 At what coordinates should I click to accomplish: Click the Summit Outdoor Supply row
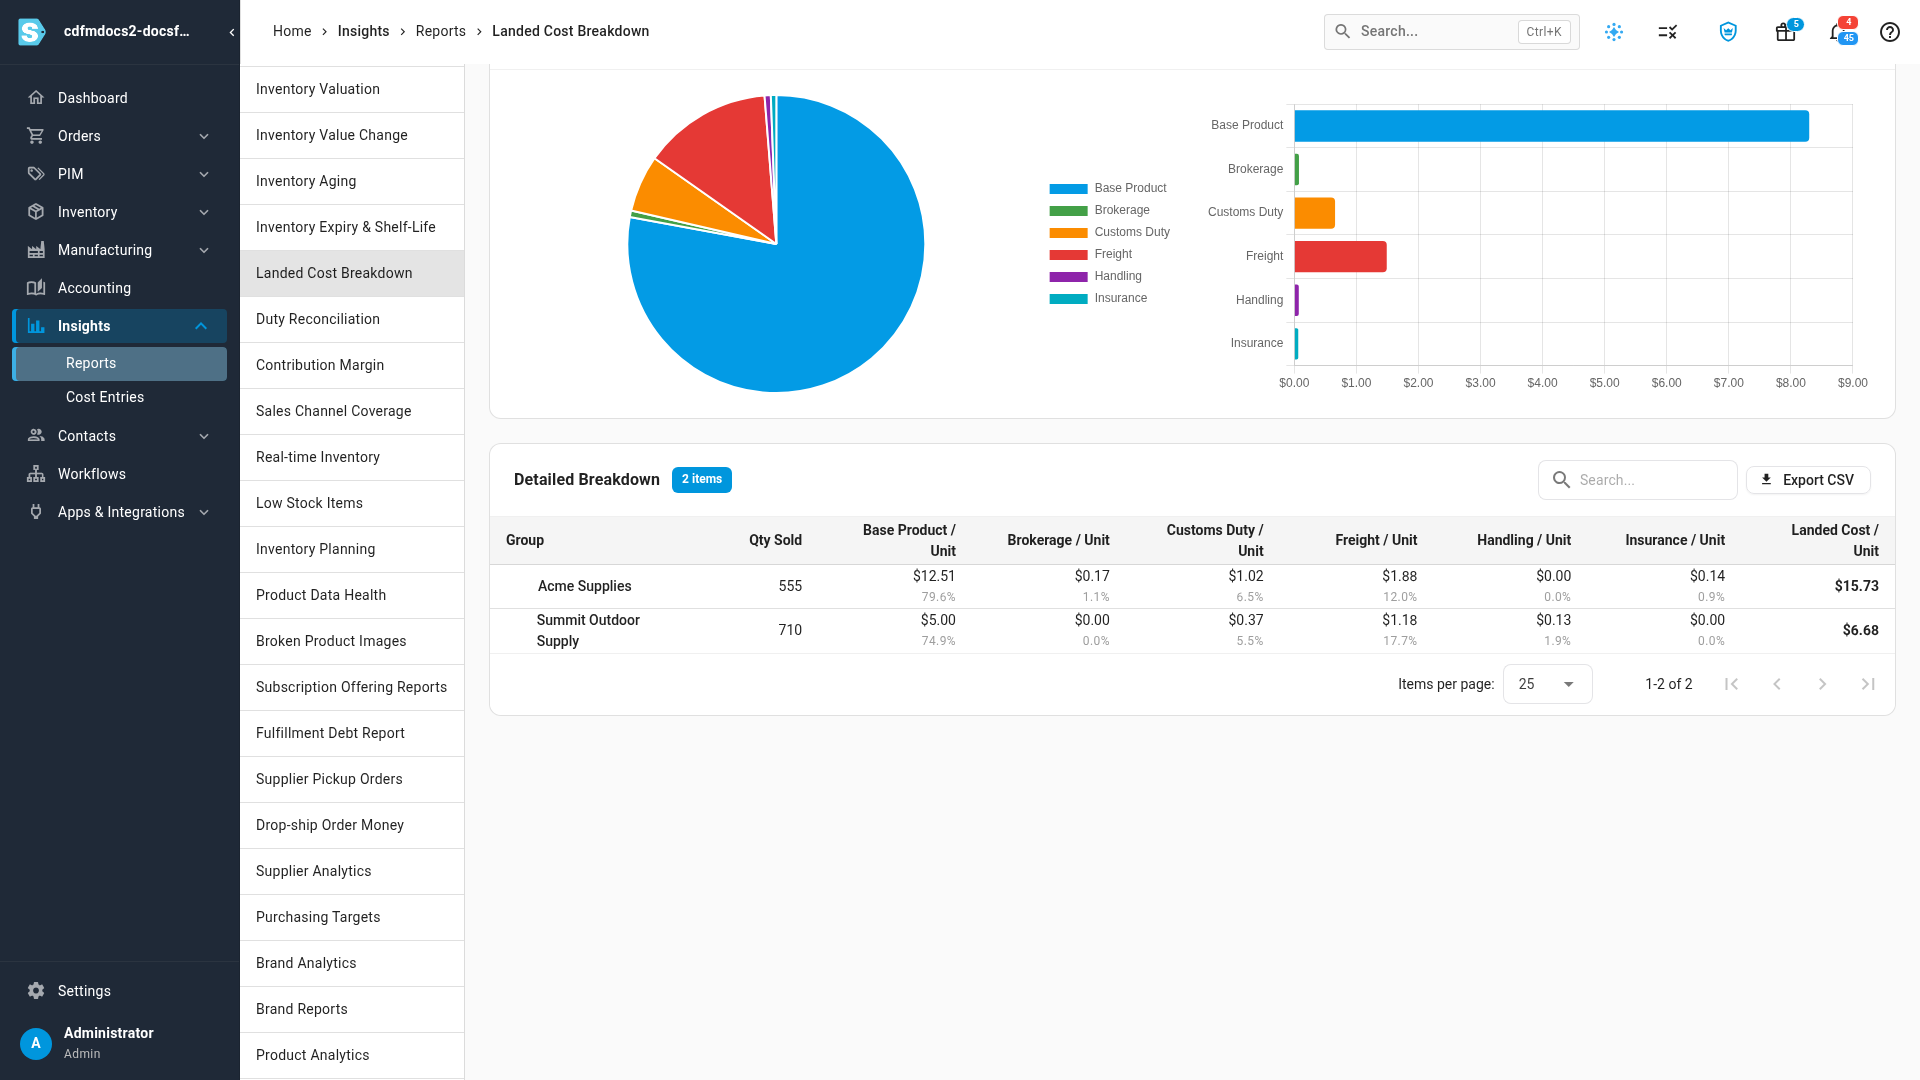click(x=1192, y=630)
